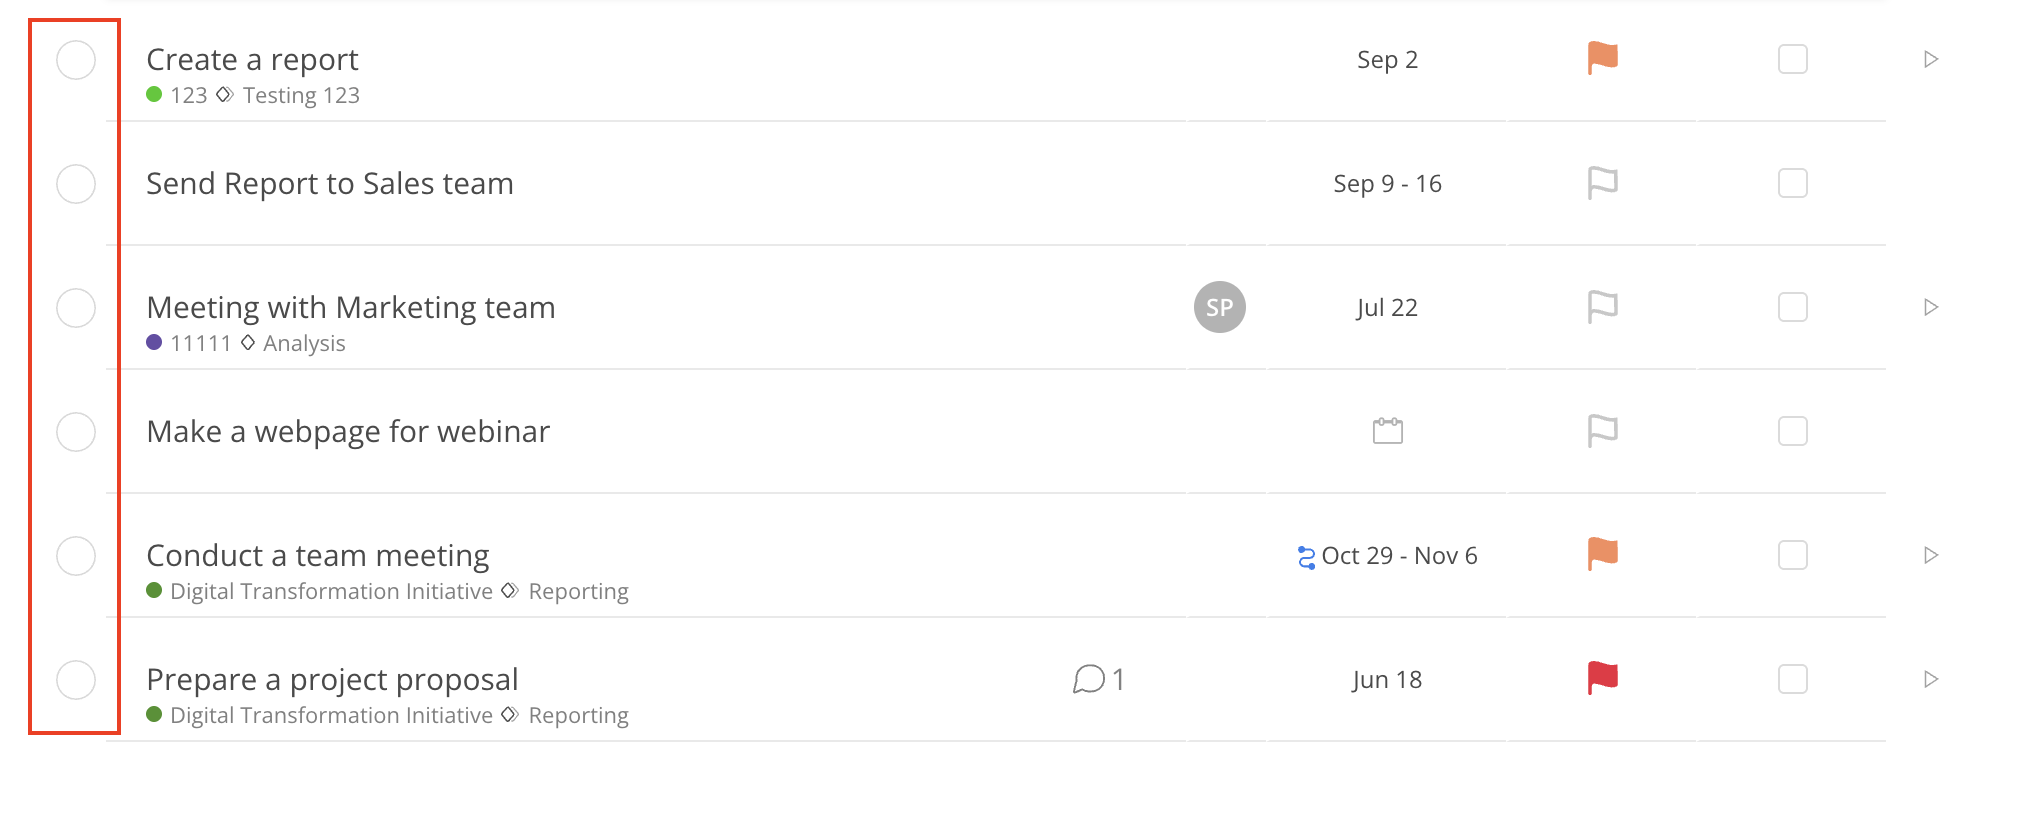2020x822 pixels.
Task: Expand the arrow beside Conduct a team meeting
Action: coord(1931,555)
